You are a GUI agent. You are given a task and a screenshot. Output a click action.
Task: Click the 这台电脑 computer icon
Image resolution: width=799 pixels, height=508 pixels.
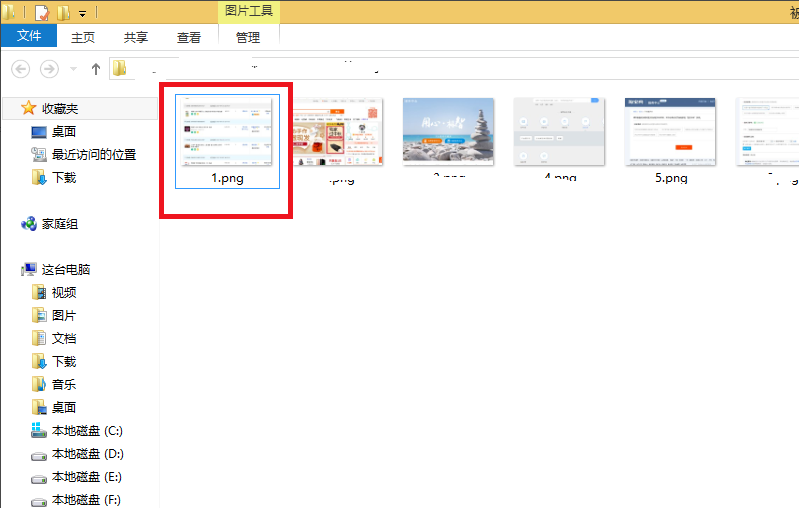(29, 270)
